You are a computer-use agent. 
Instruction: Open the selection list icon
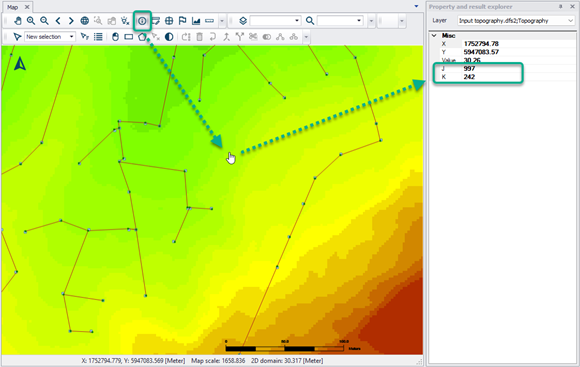(98, 37)
